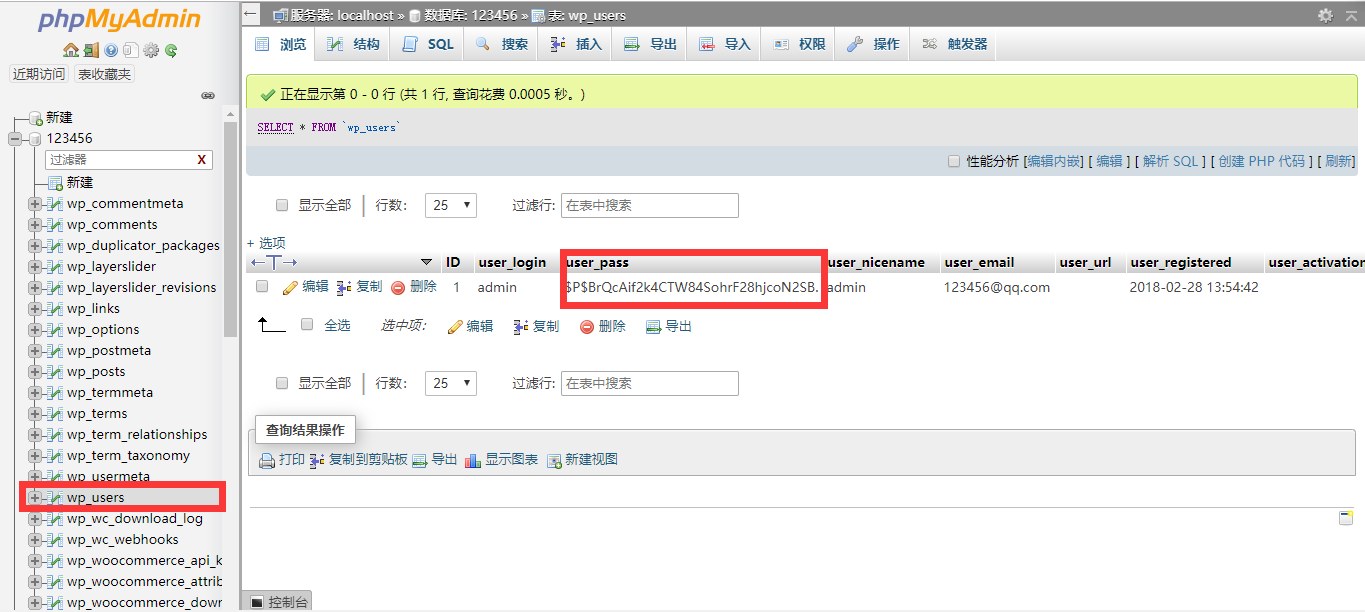The image size is (1365, 612).
Task: Open the navigation settings gear icon
Action: (x=151, y=50)
